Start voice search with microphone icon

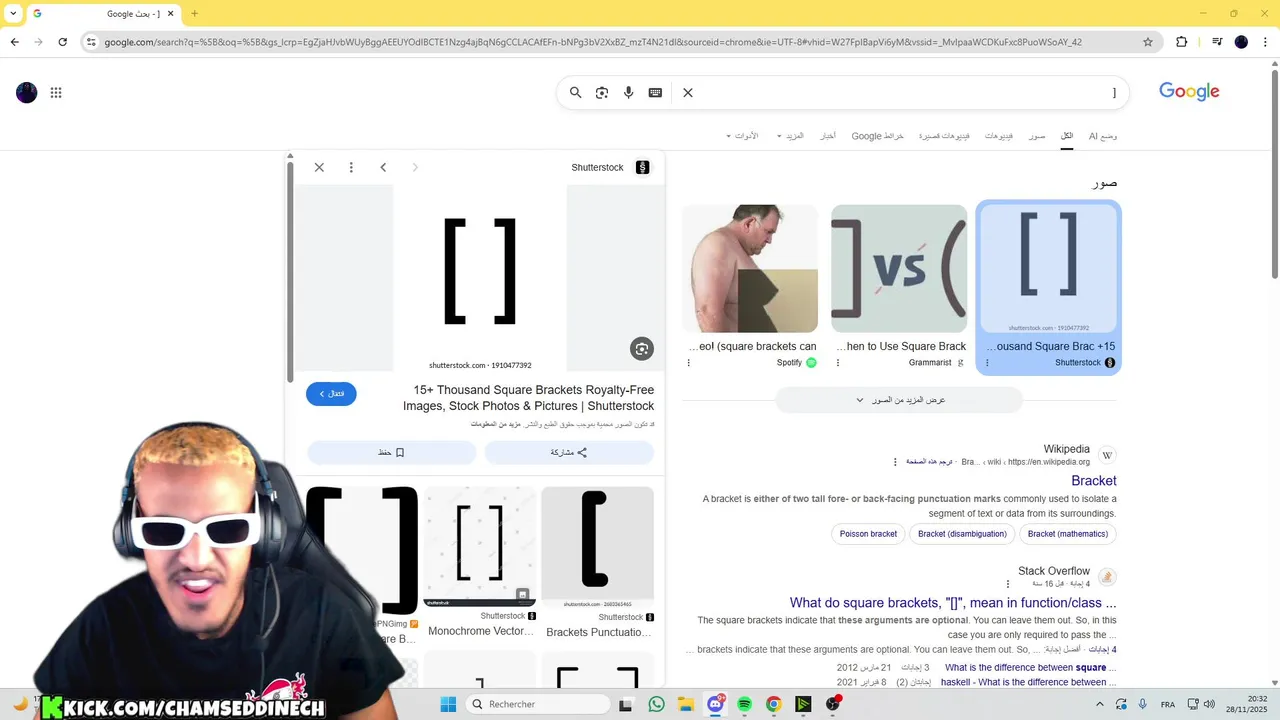coord(629,92)
